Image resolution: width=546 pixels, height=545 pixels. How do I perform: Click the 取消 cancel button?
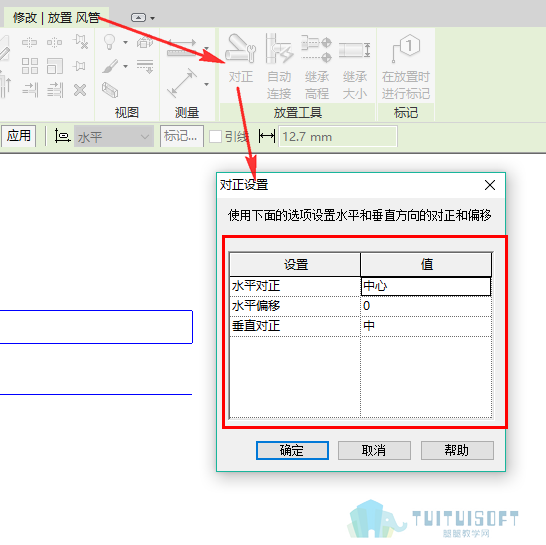pos(374,450)
